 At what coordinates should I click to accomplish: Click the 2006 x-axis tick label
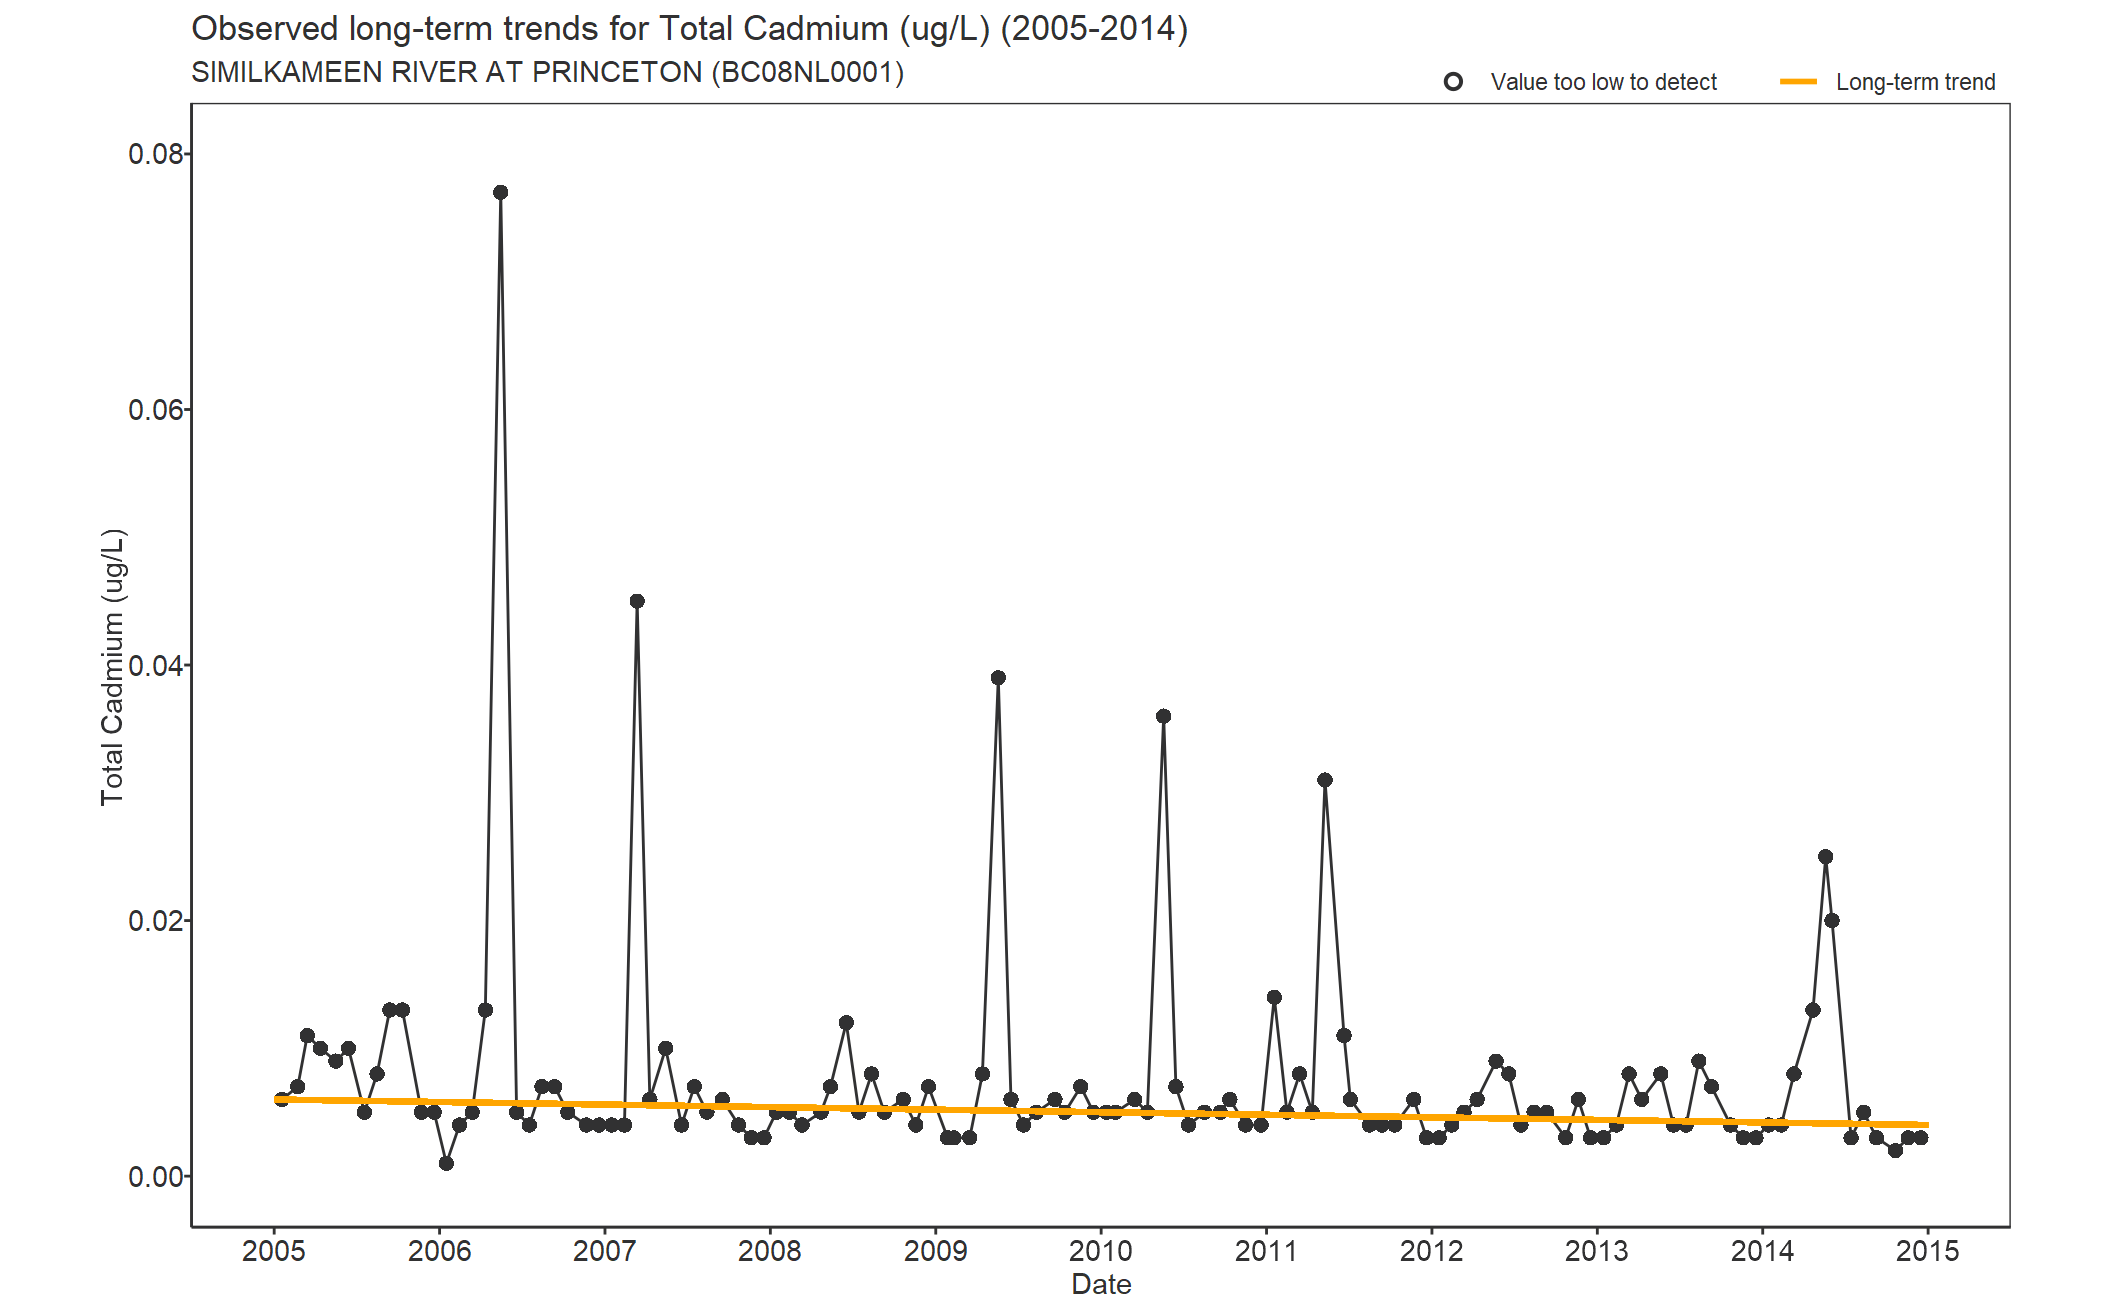click(x=439, y=1251)
